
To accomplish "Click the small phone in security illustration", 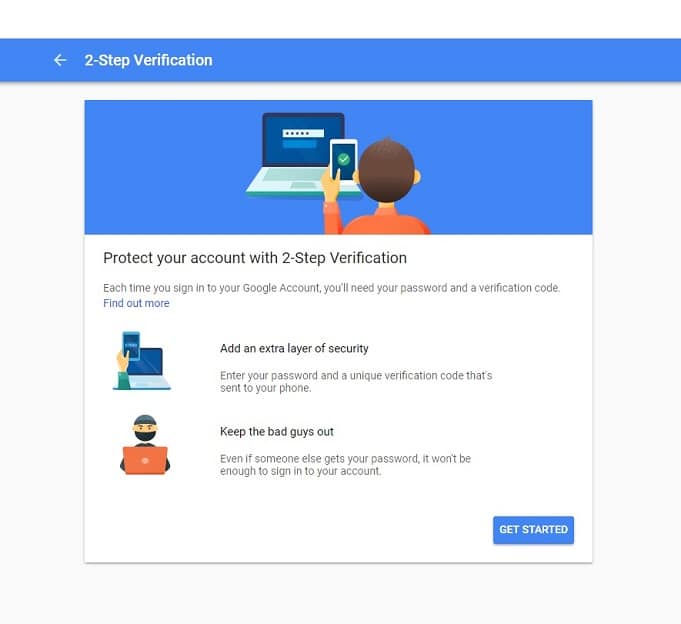I will [131, 346].
